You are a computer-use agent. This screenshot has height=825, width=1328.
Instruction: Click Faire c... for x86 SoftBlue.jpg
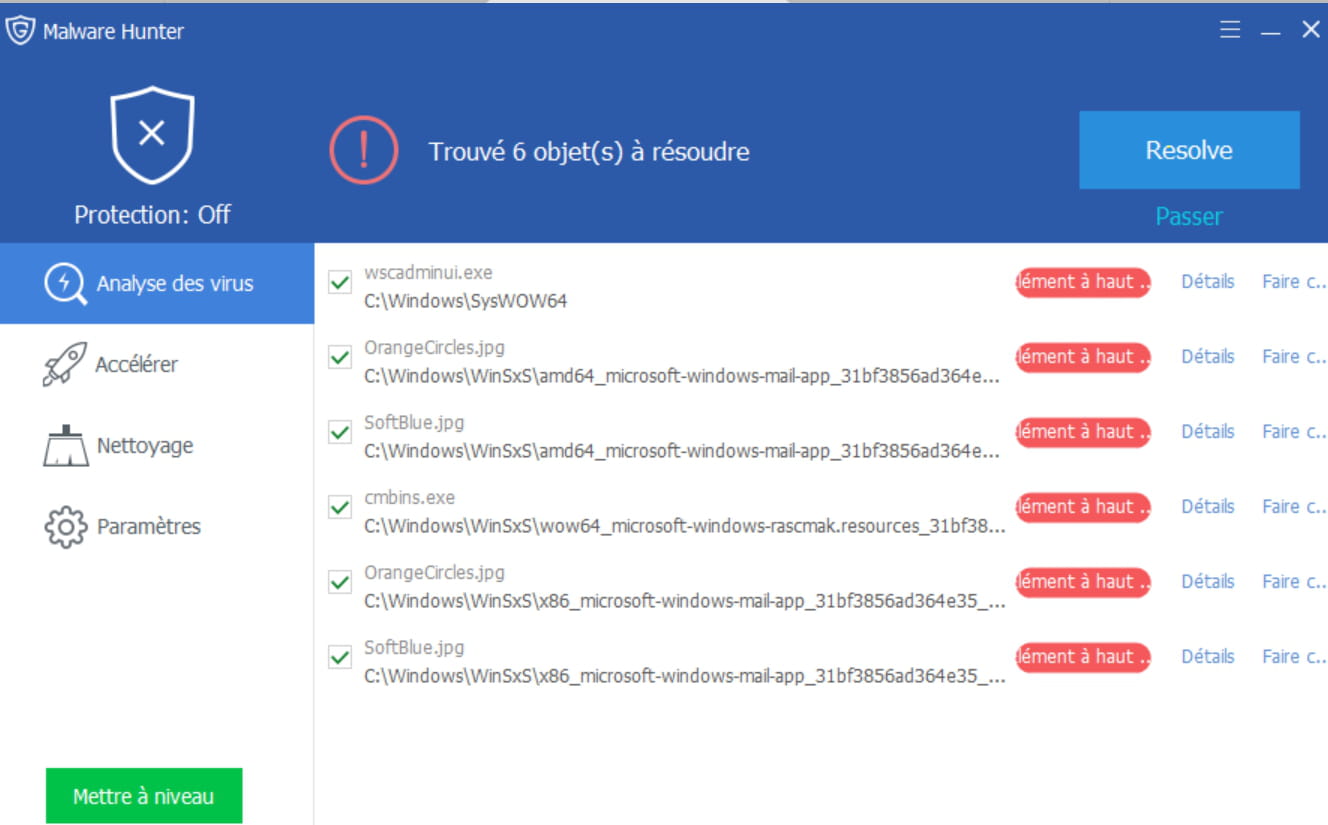tap(1294, 657)
